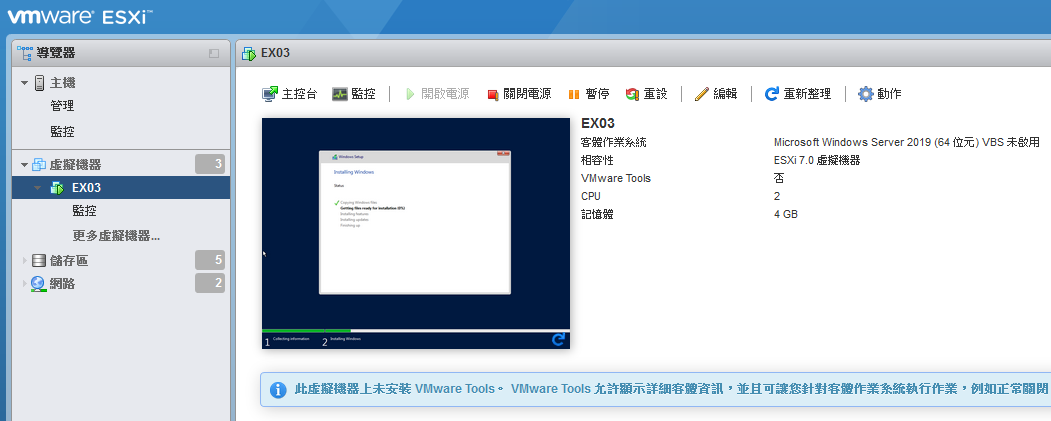This screenshot has width=1051, height=421.
Task: Open the 主控台 console button
Action: pyautogui.click(x=289, y=94)
